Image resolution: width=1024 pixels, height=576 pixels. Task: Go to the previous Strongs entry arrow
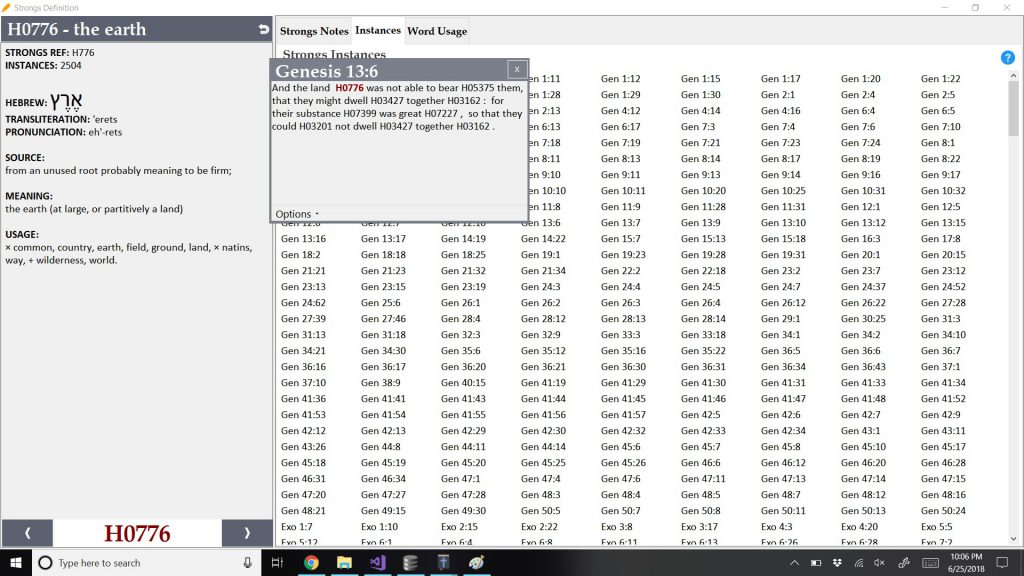pos(27,533)
